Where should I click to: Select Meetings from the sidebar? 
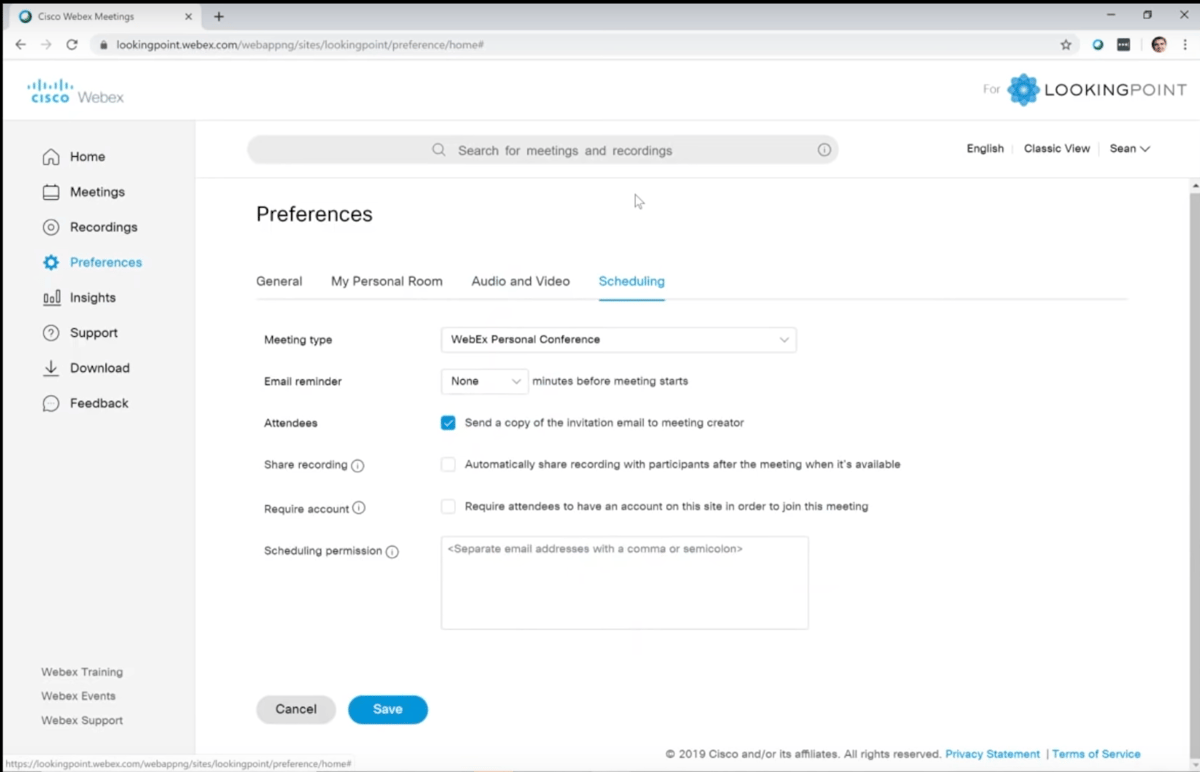click(x=97, y=191)
